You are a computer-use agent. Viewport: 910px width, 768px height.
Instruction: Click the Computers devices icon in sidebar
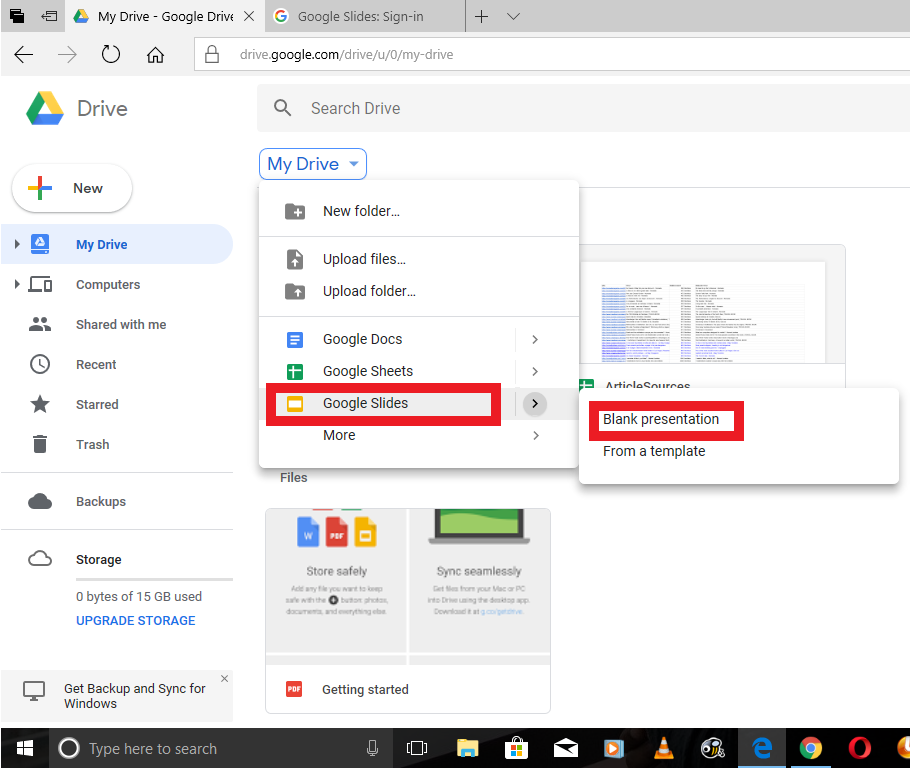pyautogui.click(x=40, y=284)
